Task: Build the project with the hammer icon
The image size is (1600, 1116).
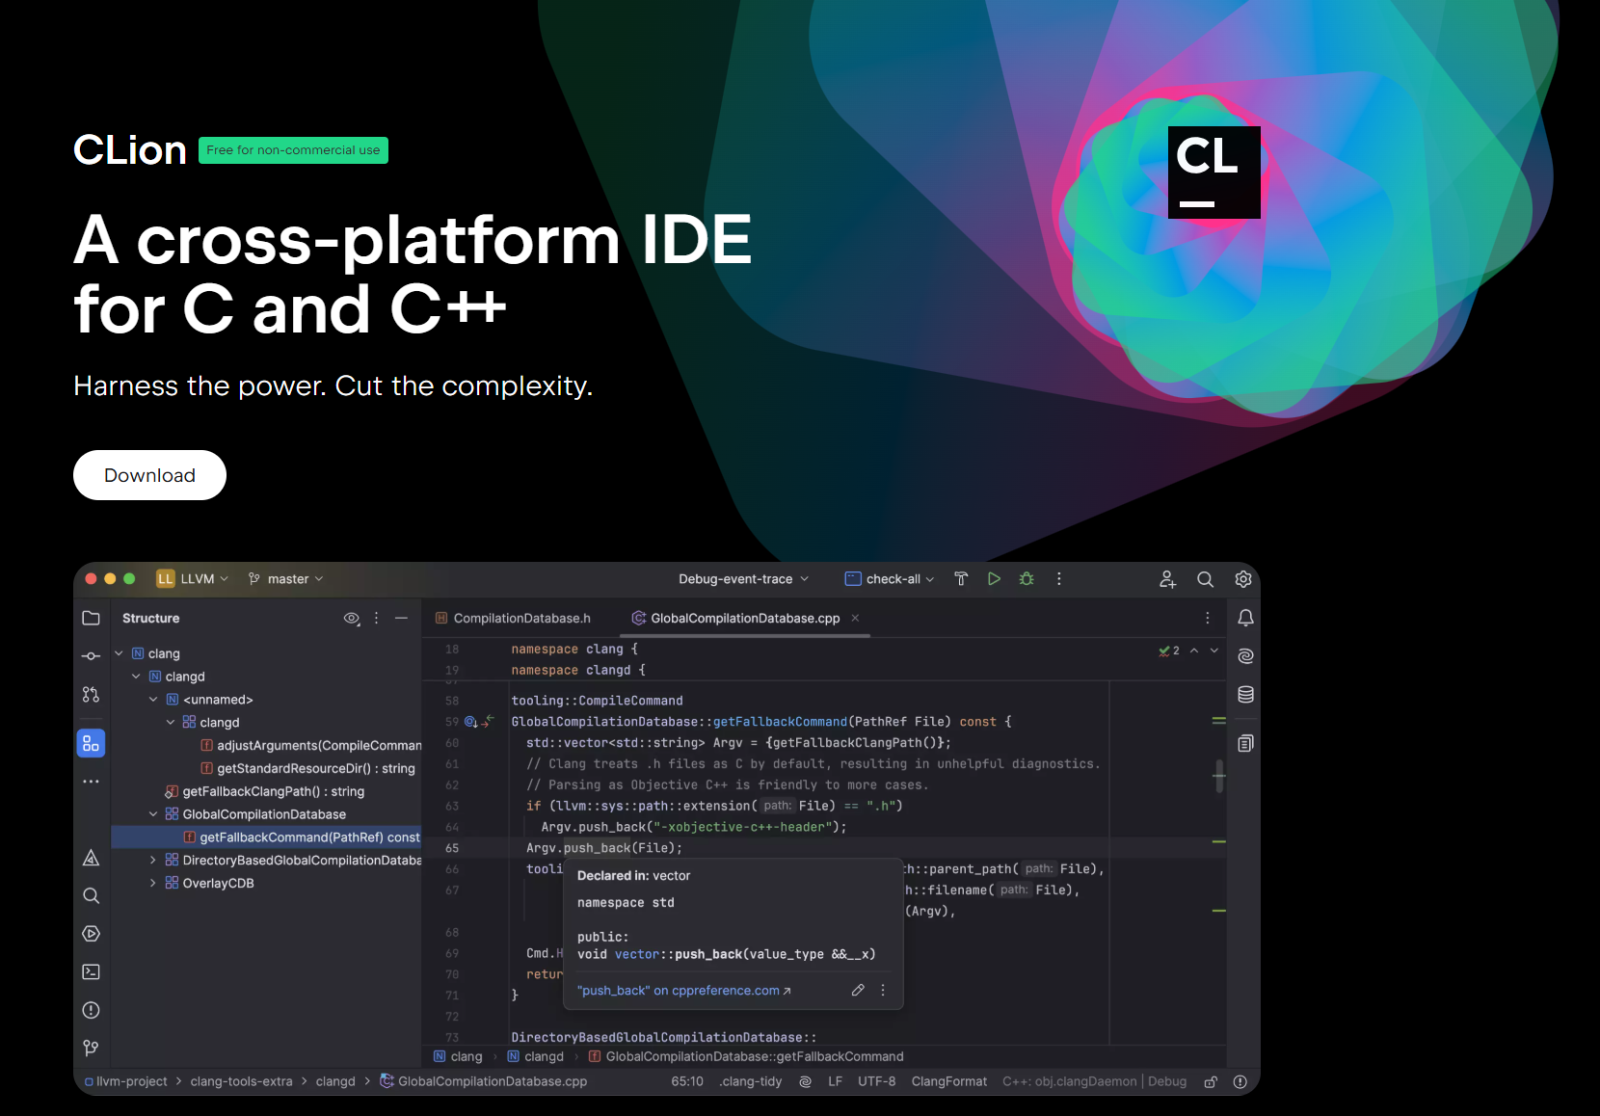Action: pyautogui.click(x=960, y=578)
